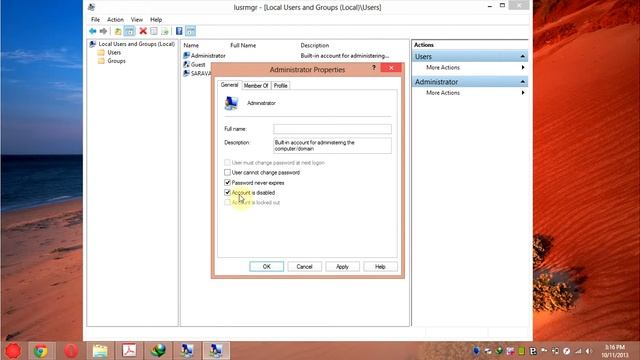Click the Cancel button in dialog
640x360 pixels.
tap(304, 267)
